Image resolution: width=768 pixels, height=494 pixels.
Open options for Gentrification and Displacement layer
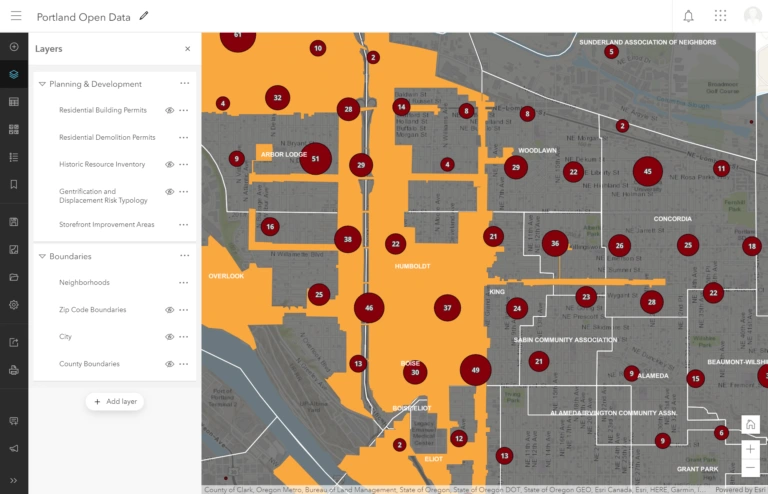(184, 192)
